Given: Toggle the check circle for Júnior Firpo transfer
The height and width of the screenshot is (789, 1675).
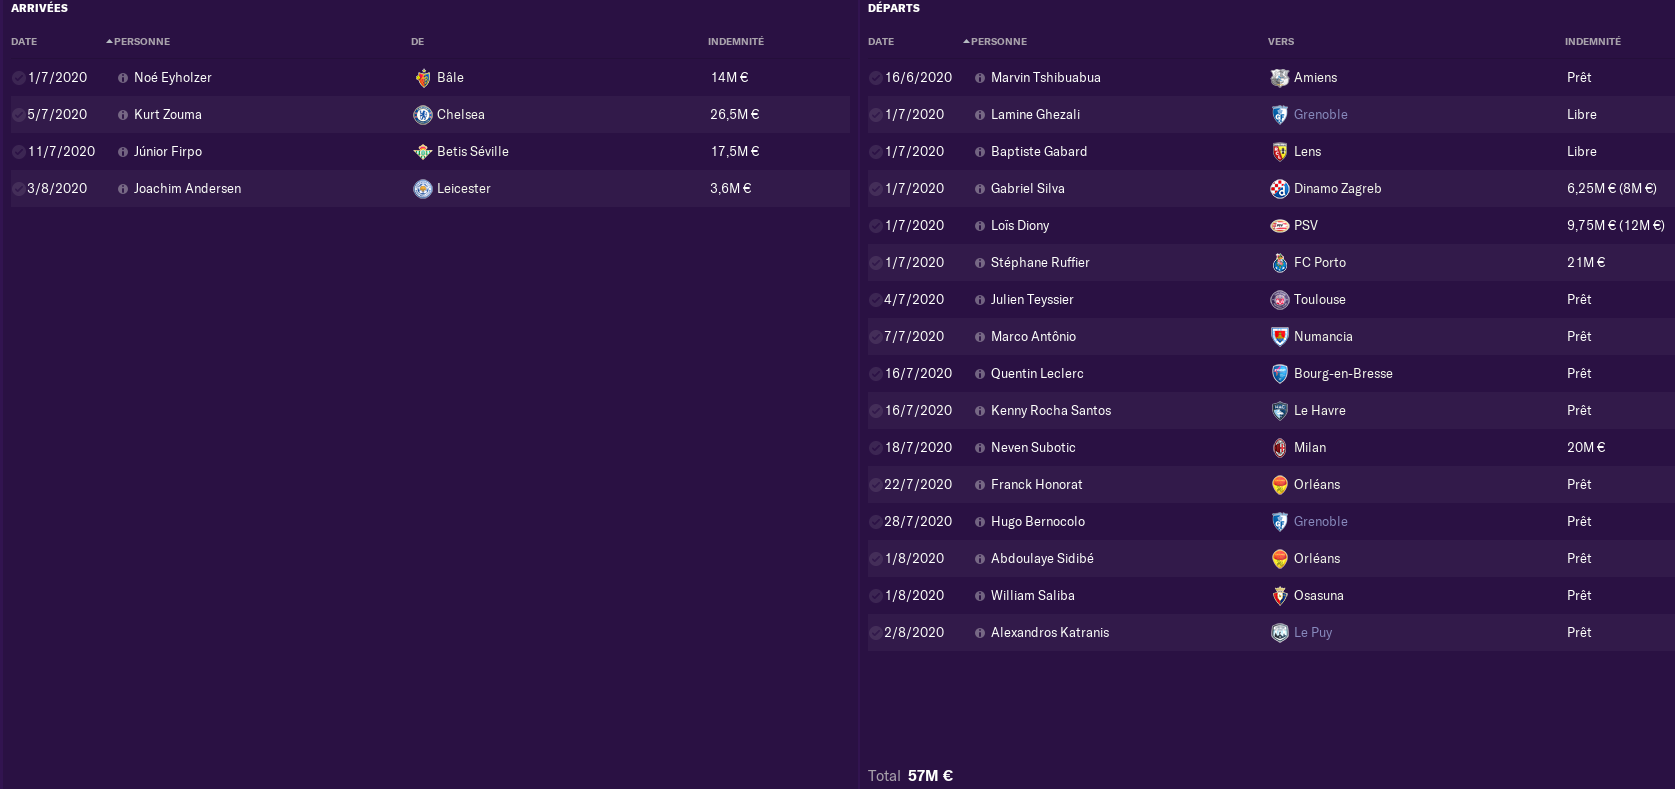Looking at the screenshot, I should pyautogui.click(x=19, y=152).
